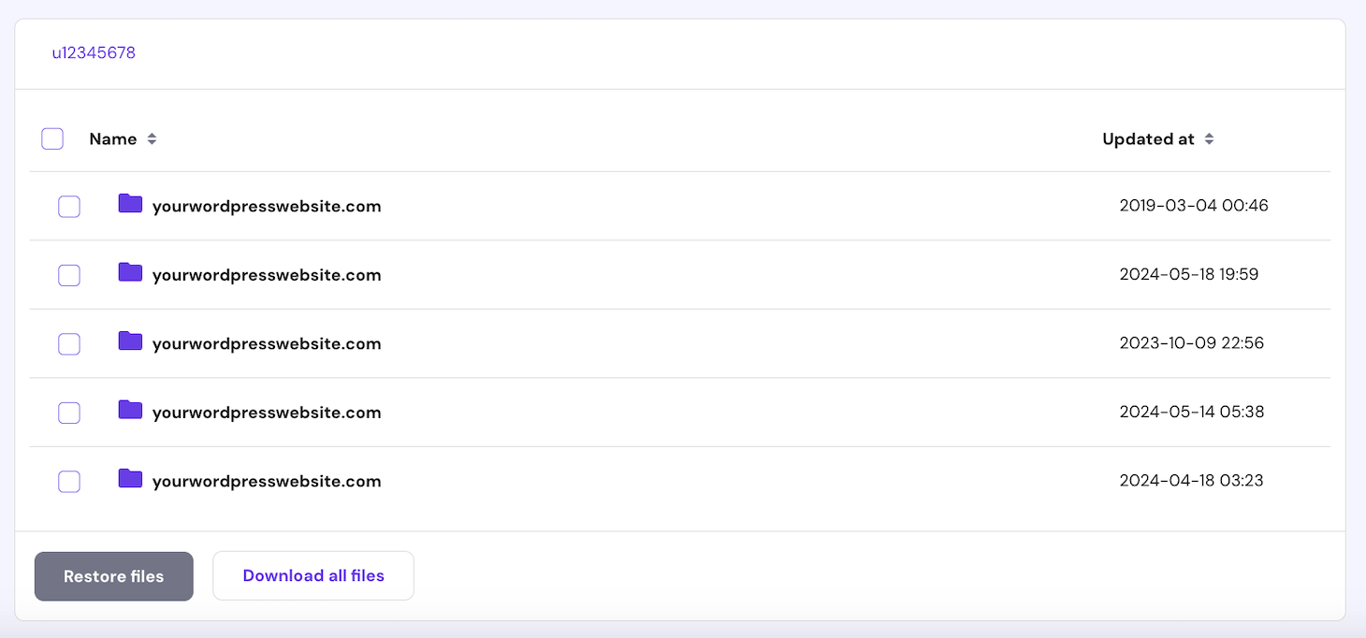
Task: Open yourwordpresswebsite.com in the last row
Action: (266, 481)
